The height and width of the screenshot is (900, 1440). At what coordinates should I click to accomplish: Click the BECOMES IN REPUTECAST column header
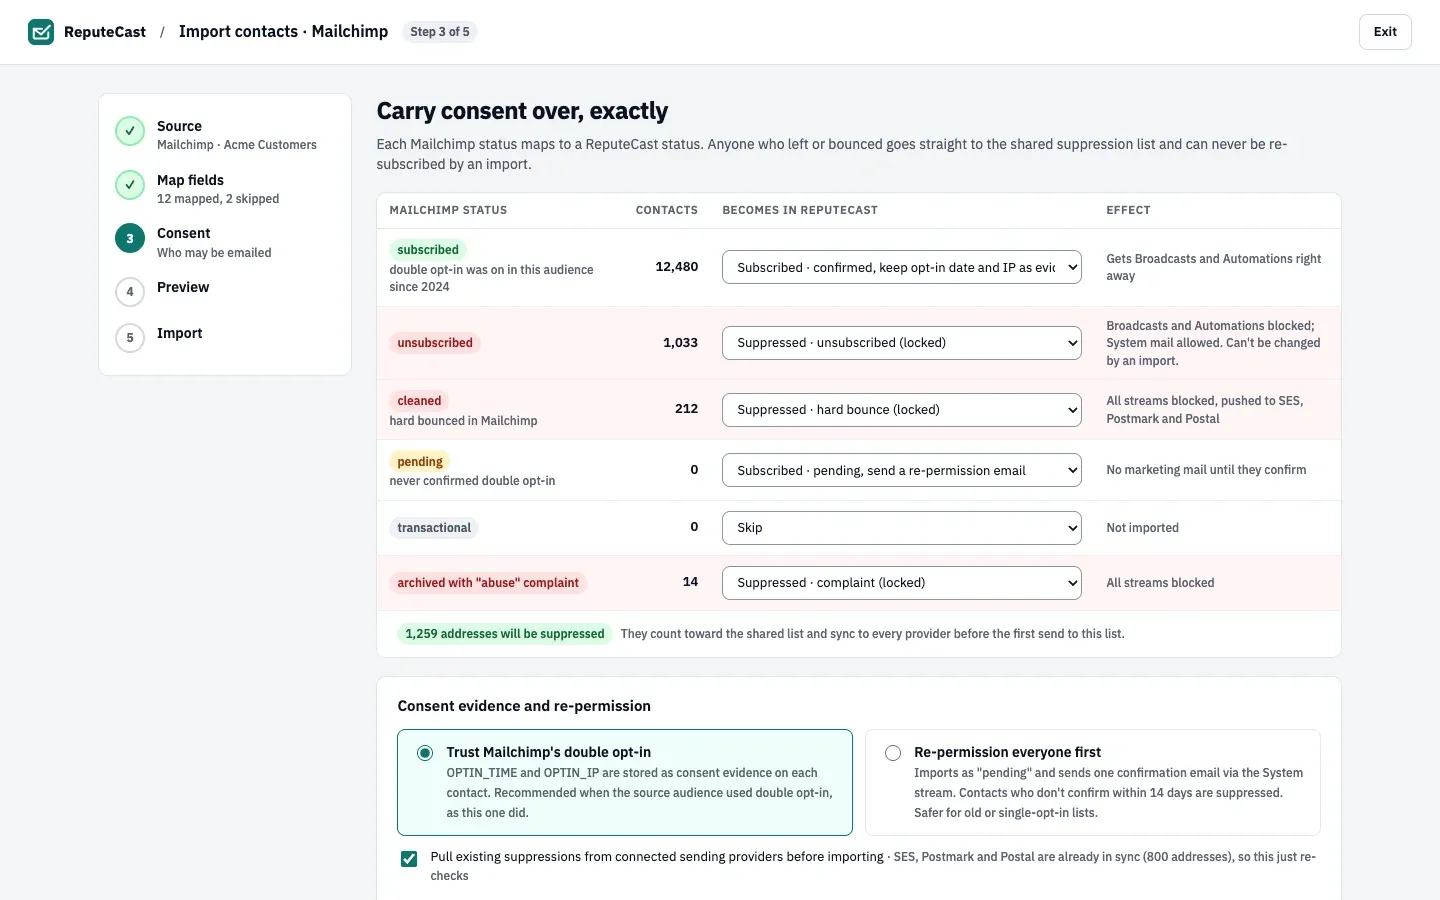coord(800,211)
